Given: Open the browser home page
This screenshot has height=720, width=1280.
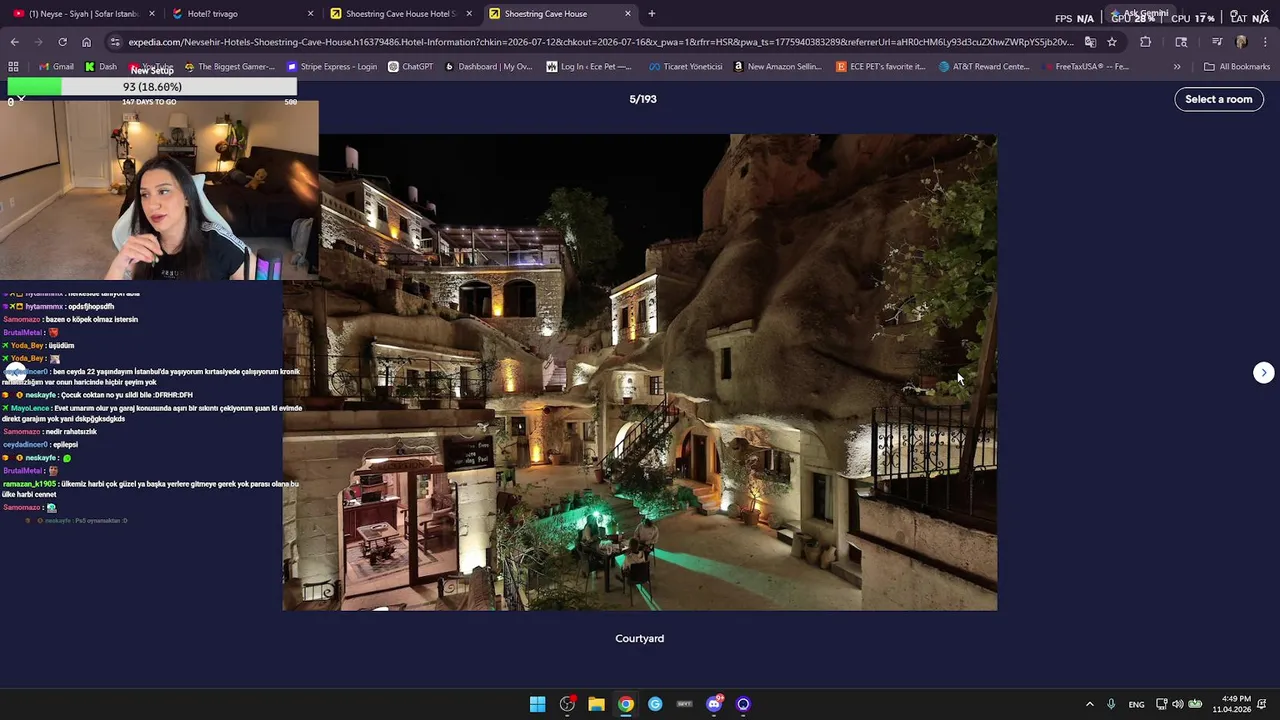Looking at the screenshot, I should [87, 42].
